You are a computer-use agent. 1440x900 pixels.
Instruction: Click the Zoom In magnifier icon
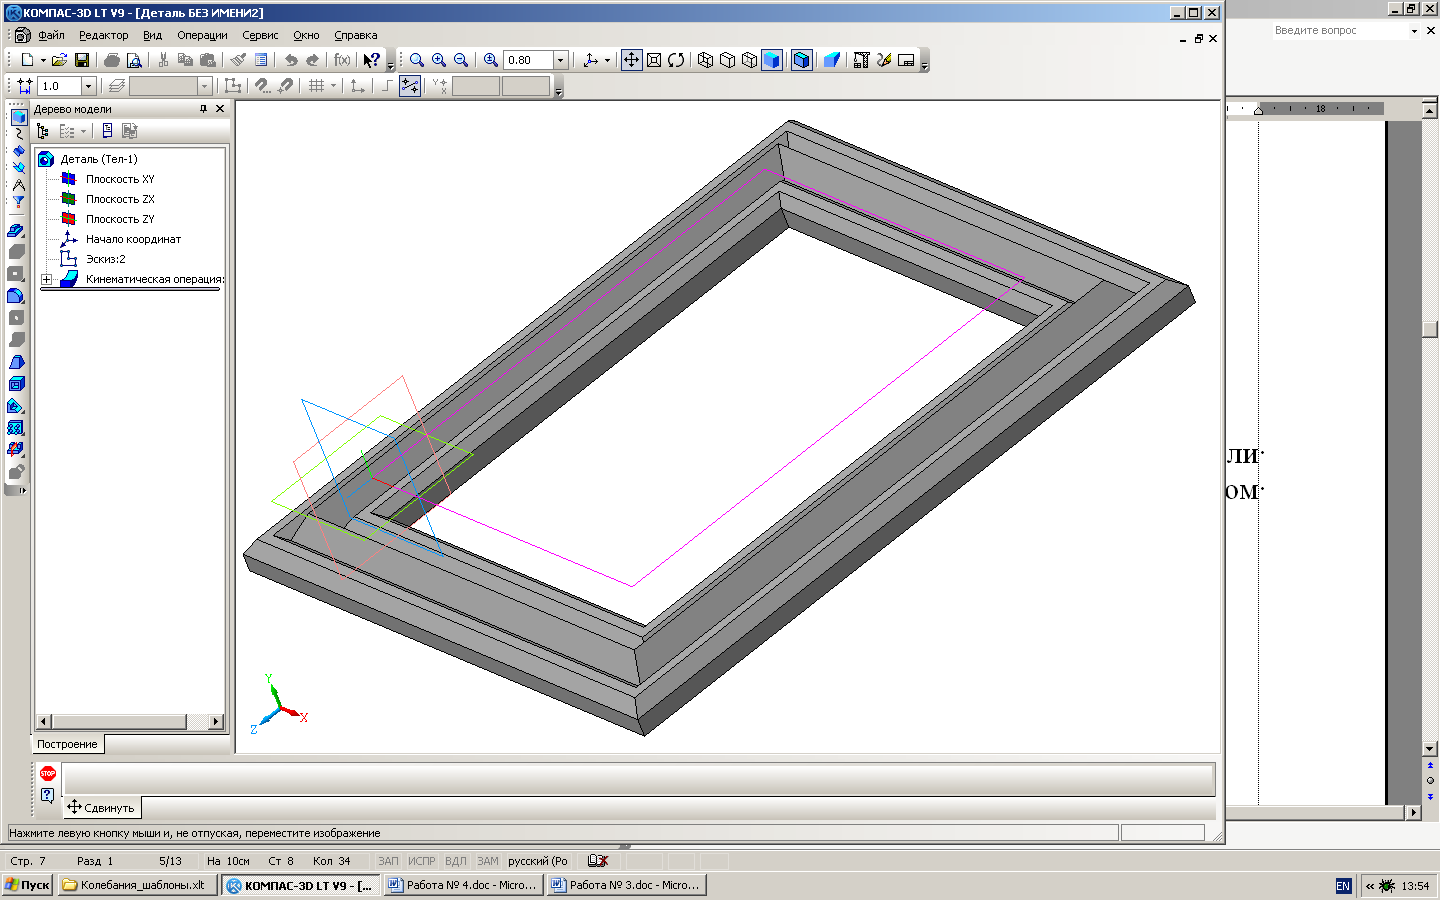439,60
